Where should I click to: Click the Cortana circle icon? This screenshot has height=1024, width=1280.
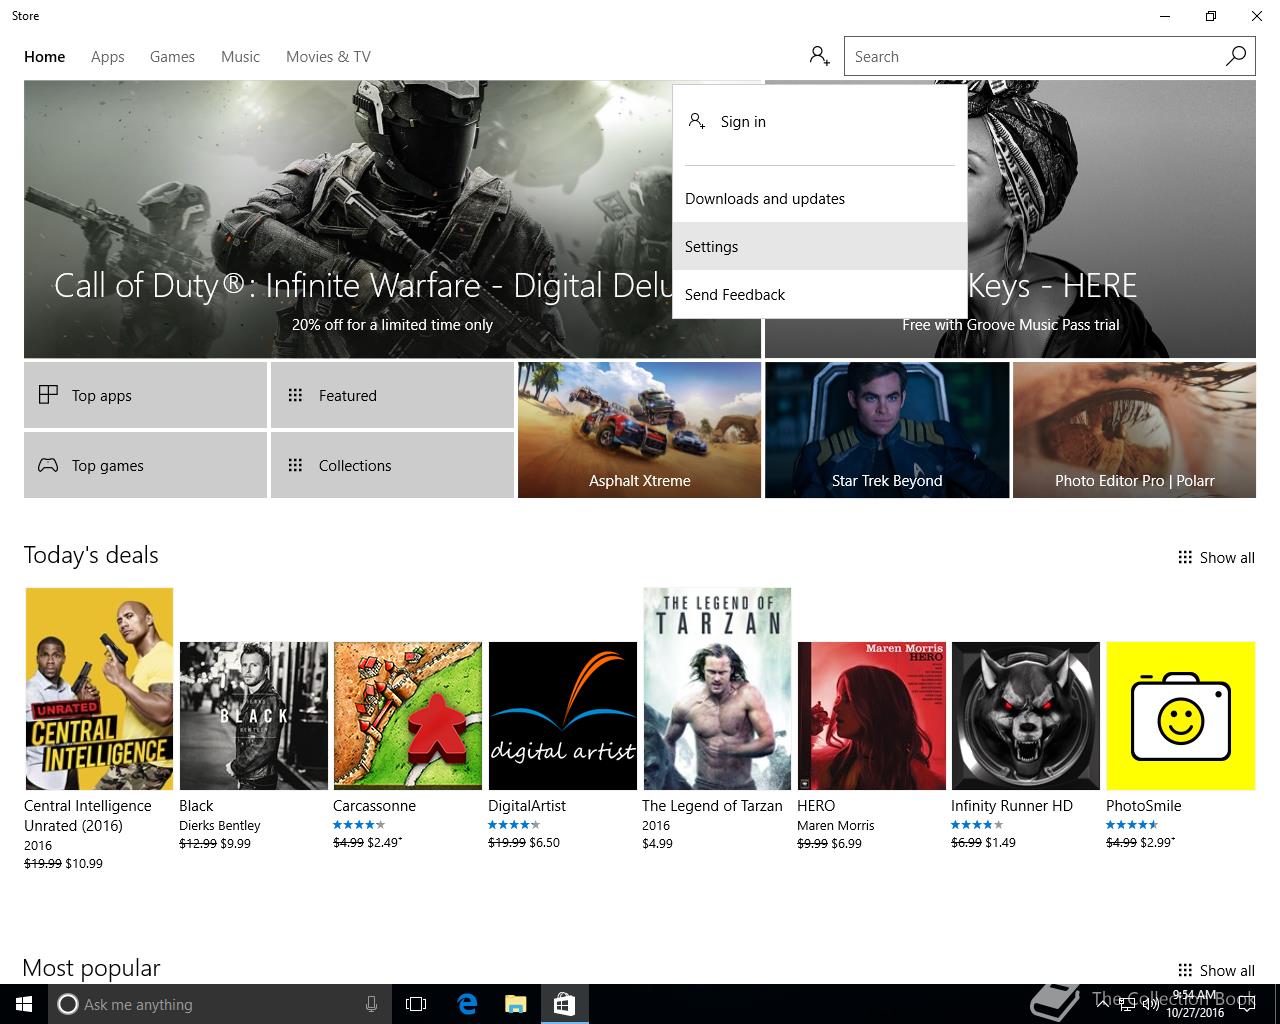[67, 1004]
